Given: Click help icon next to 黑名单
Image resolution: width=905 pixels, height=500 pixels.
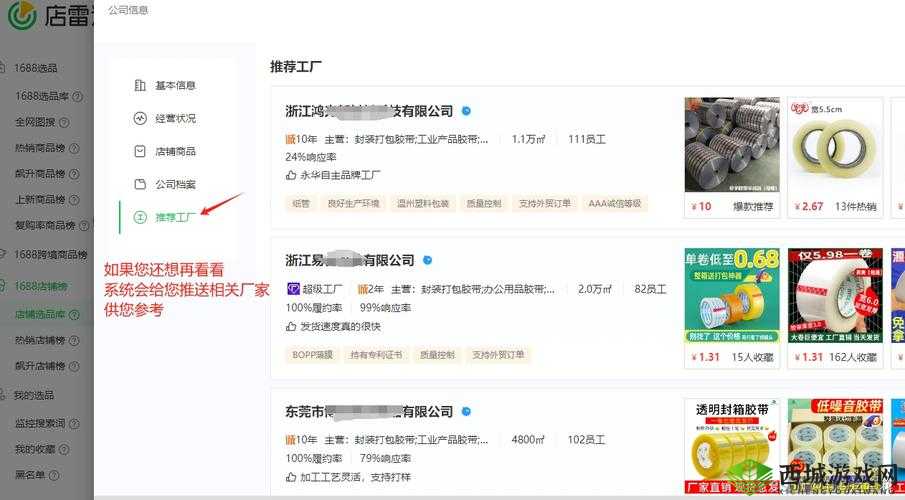Looking at the screenshot, I should (x=54, y=475).
